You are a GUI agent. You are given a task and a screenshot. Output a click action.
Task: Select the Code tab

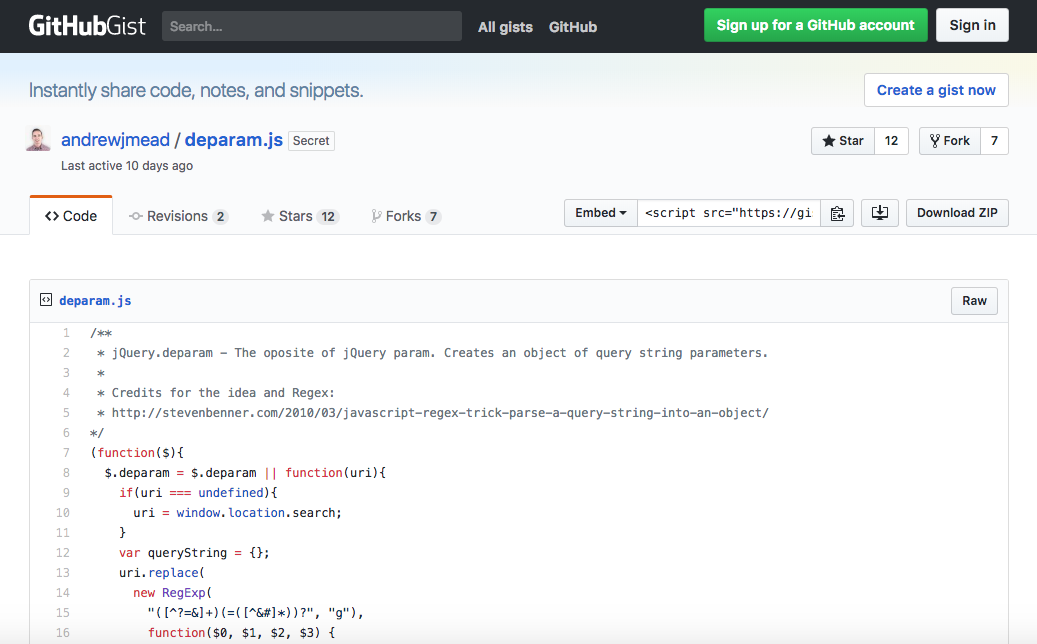pos(71,216)
